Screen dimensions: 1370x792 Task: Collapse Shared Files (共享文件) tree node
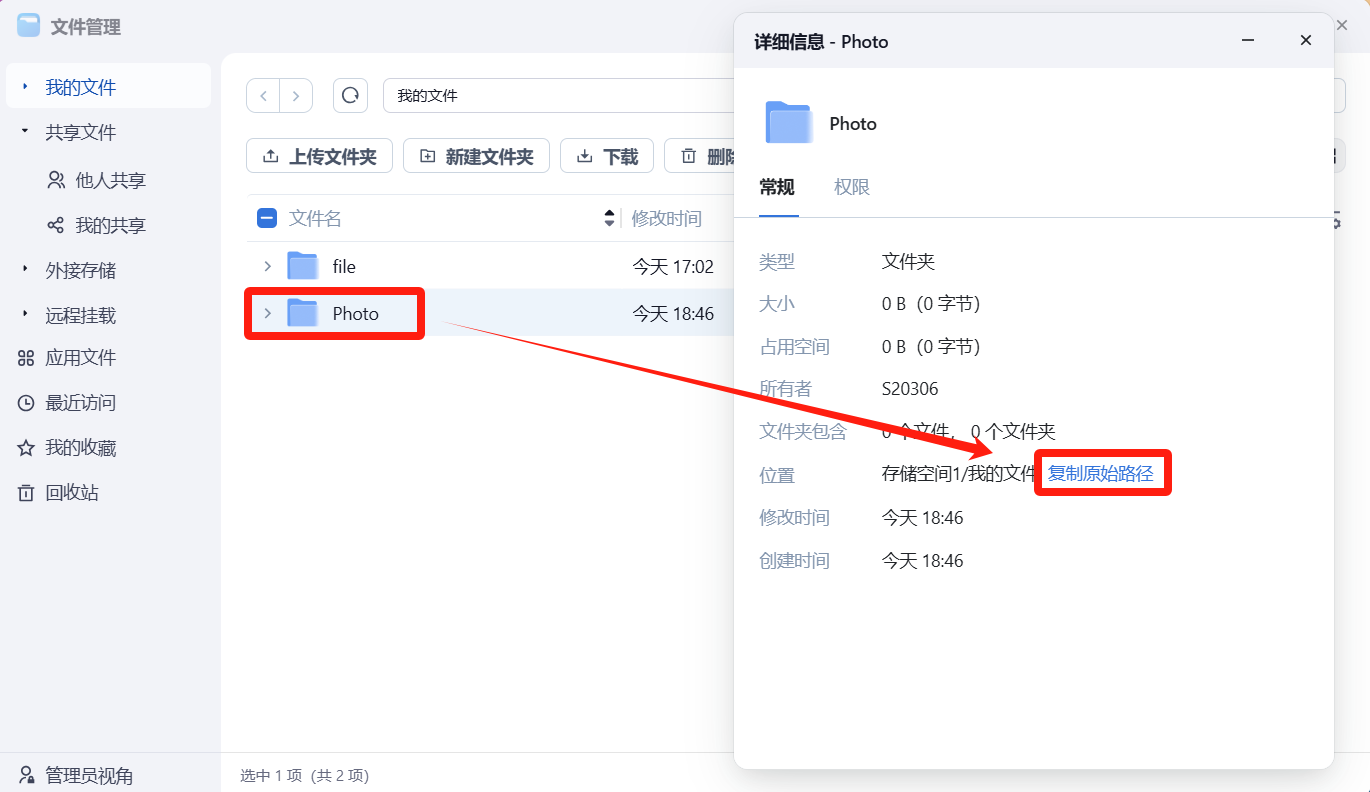point(25,132)
